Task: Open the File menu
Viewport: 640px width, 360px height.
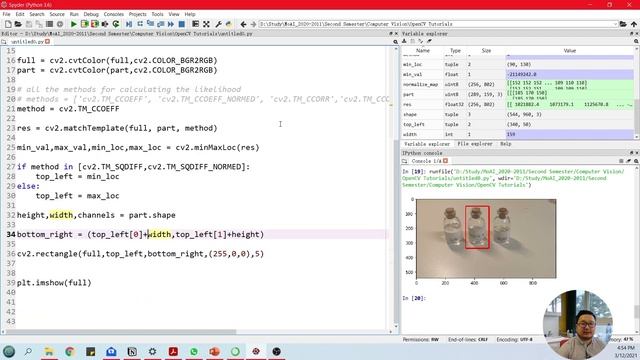Action: click(x=7, y=14)
